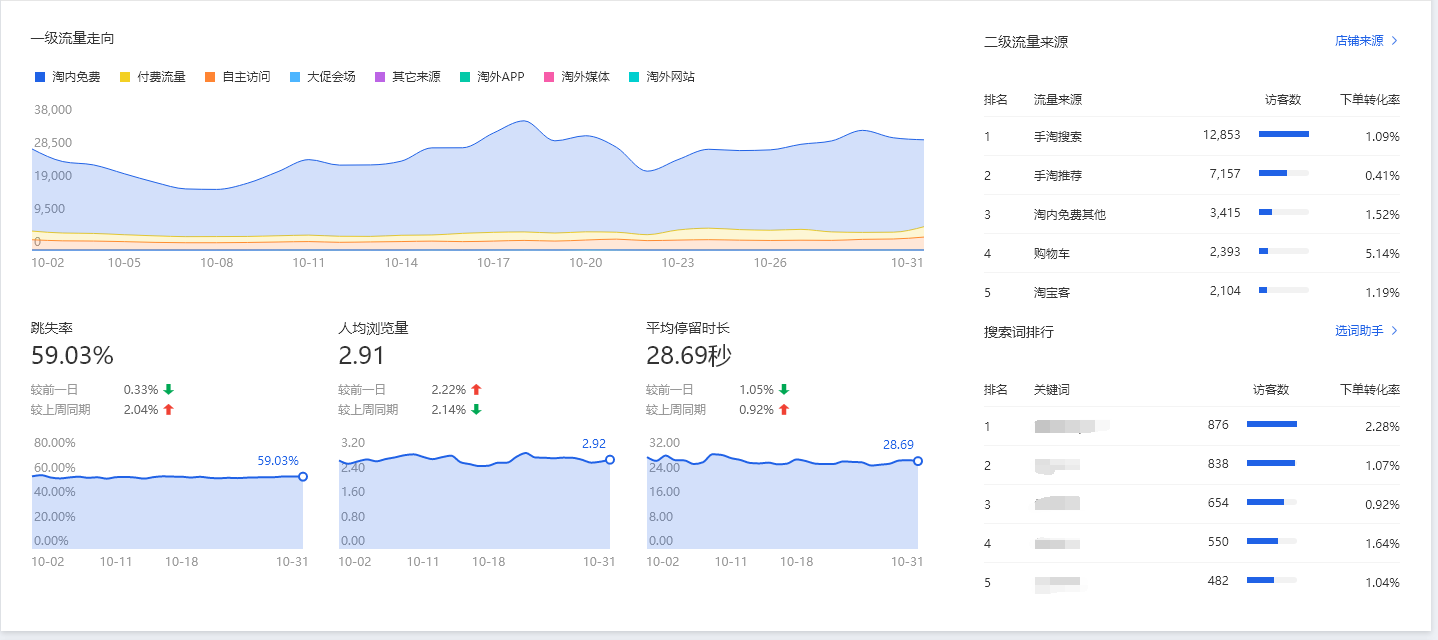Open the 店铺来源 link
The width and height of the screenshot is (1438, 640).
1359,41
